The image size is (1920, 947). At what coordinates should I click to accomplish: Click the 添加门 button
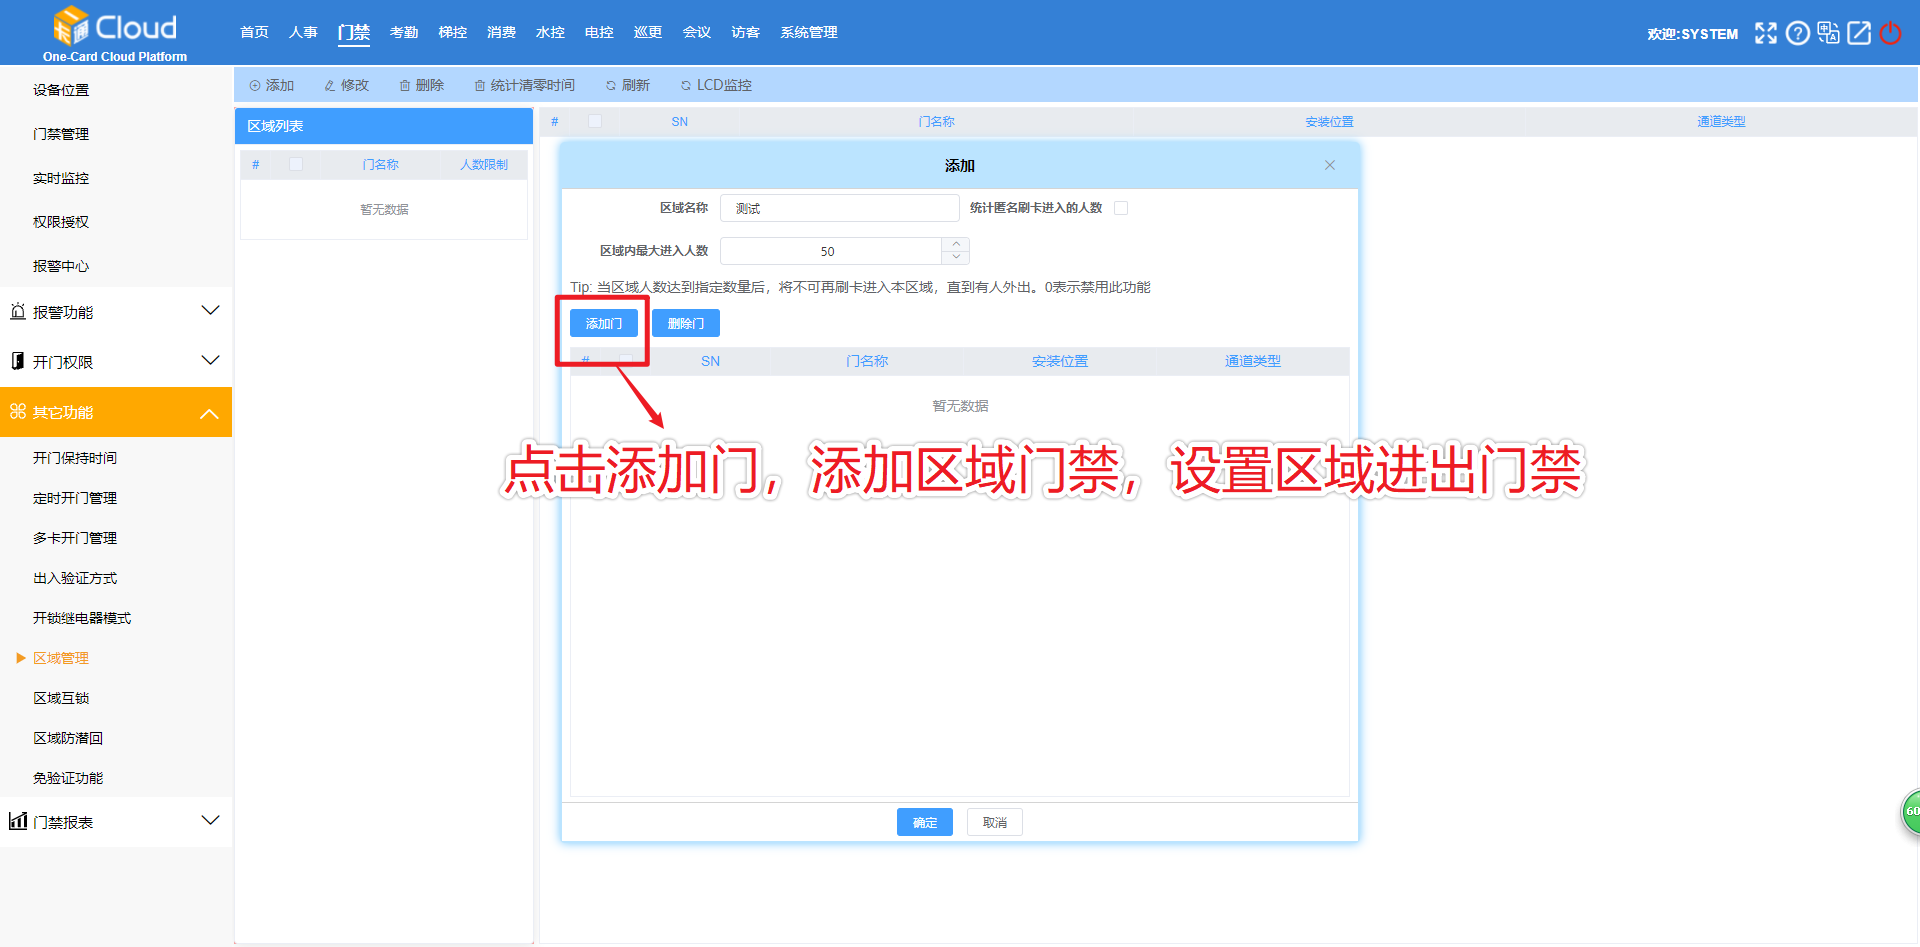[604, 323]
